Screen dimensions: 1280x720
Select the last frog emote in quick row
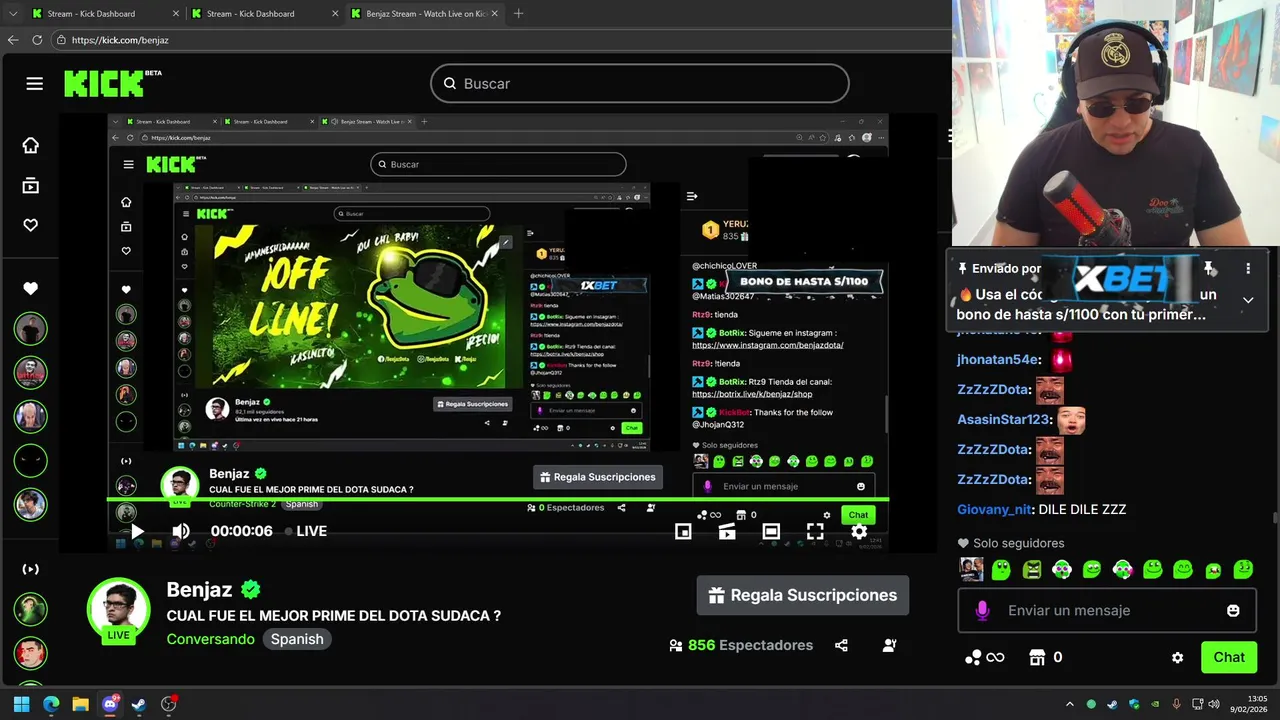click(x=1243, y=570)
